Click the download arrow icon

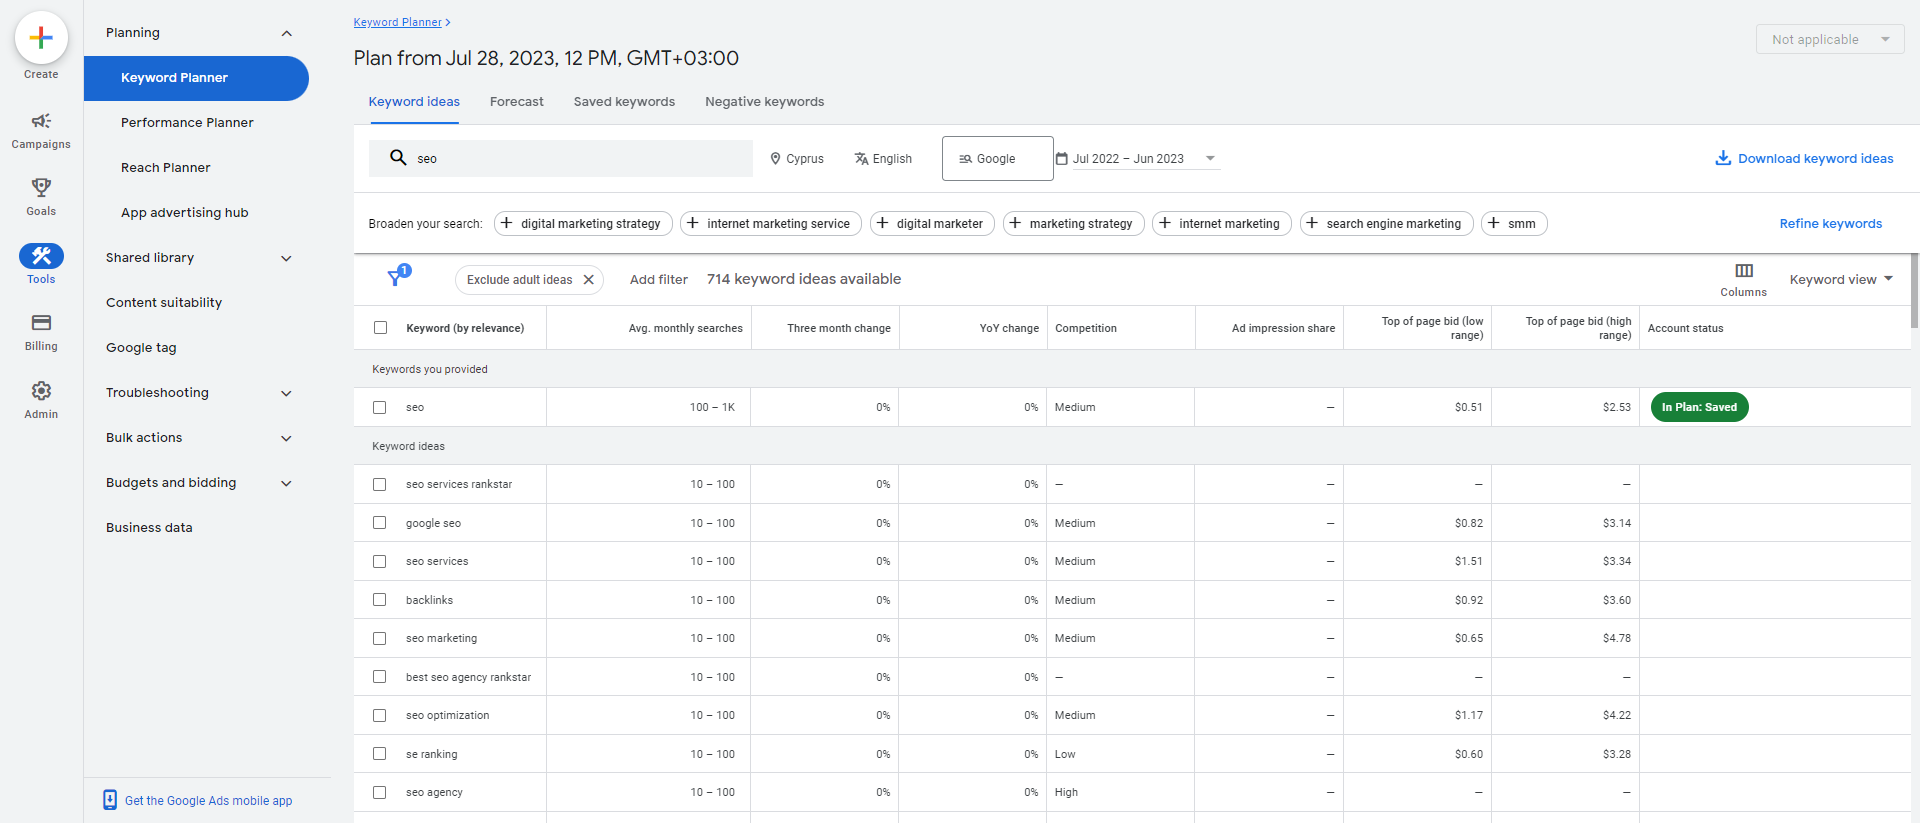point(1723,158)
